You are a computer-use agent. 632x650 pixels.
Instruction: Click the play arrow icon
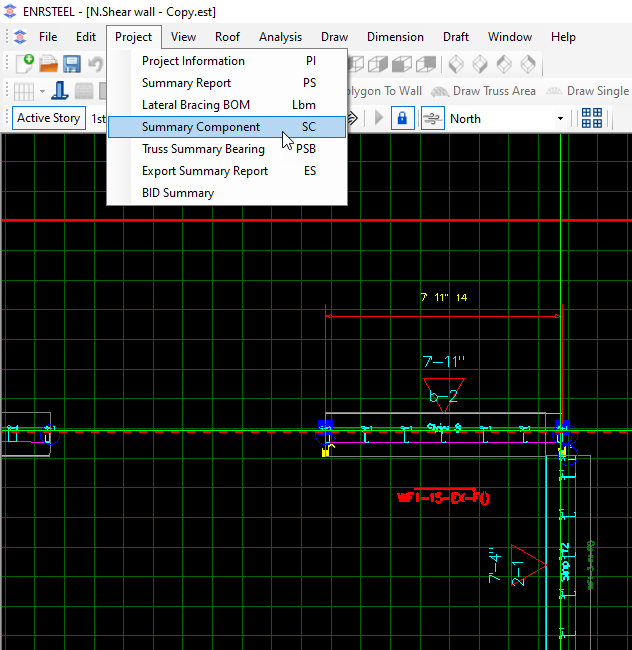click(378, 118)
